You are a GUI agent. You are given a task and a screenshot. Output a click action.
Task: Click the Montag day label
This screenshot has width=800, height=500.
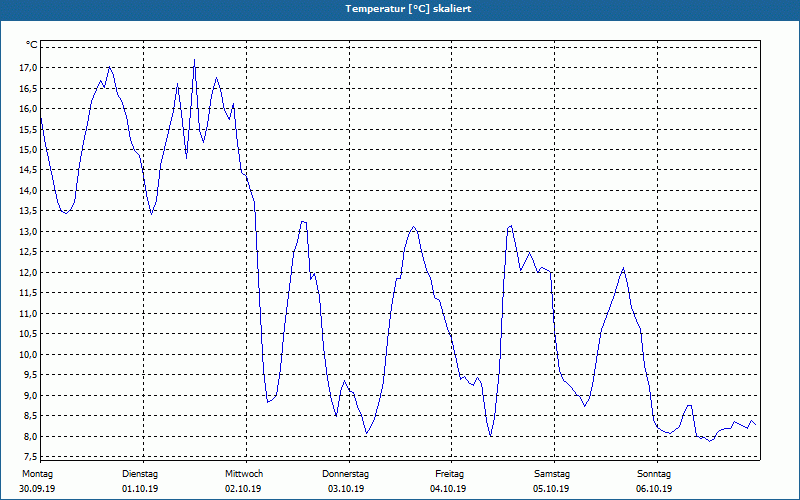pyautogui.click(x=37, y=474)
